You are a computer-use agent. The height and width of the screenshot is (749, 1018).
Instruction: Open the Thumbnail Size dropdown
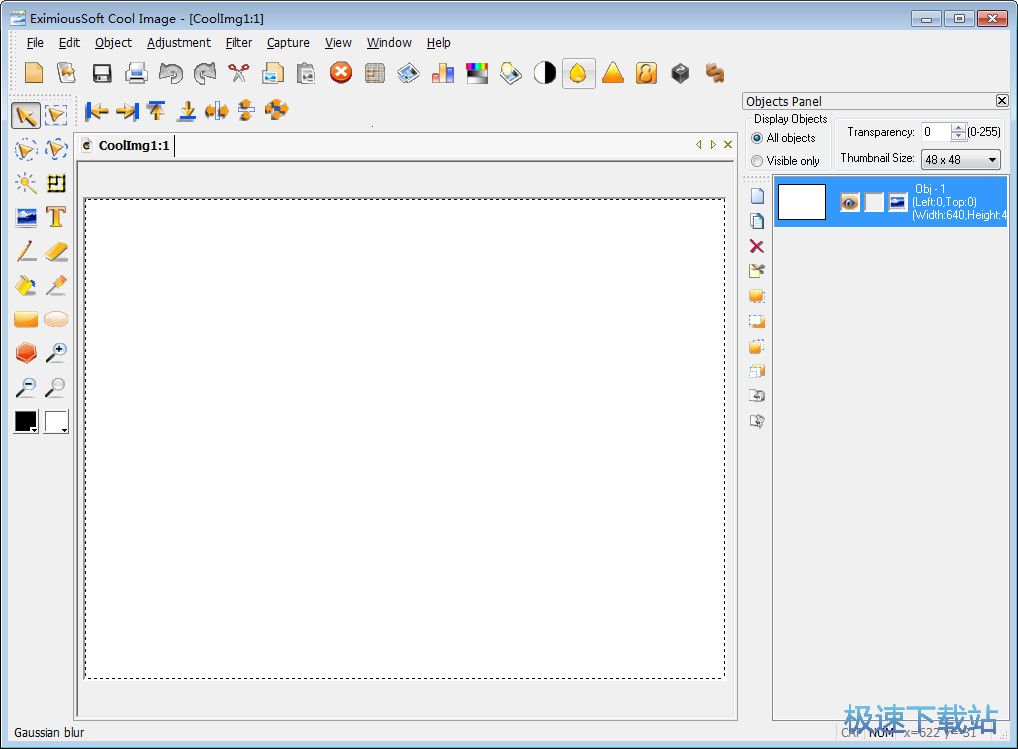click(x=961, y=160)
